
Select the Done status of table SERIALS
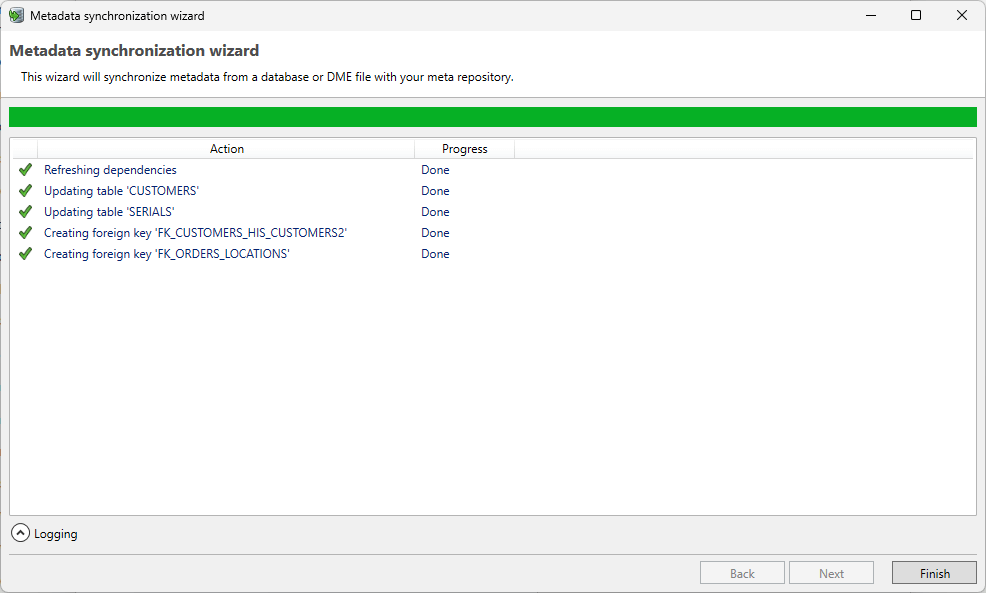(x=435, y=211)
